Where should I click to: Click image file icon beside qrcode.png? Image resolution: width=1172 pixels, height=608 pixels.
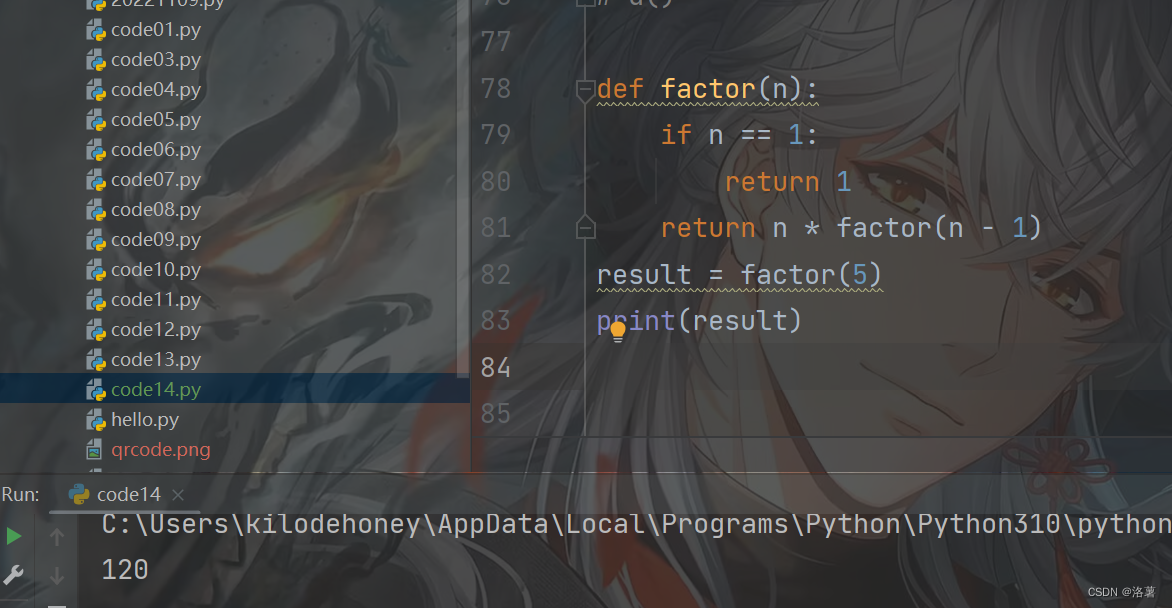pos(94,450)
